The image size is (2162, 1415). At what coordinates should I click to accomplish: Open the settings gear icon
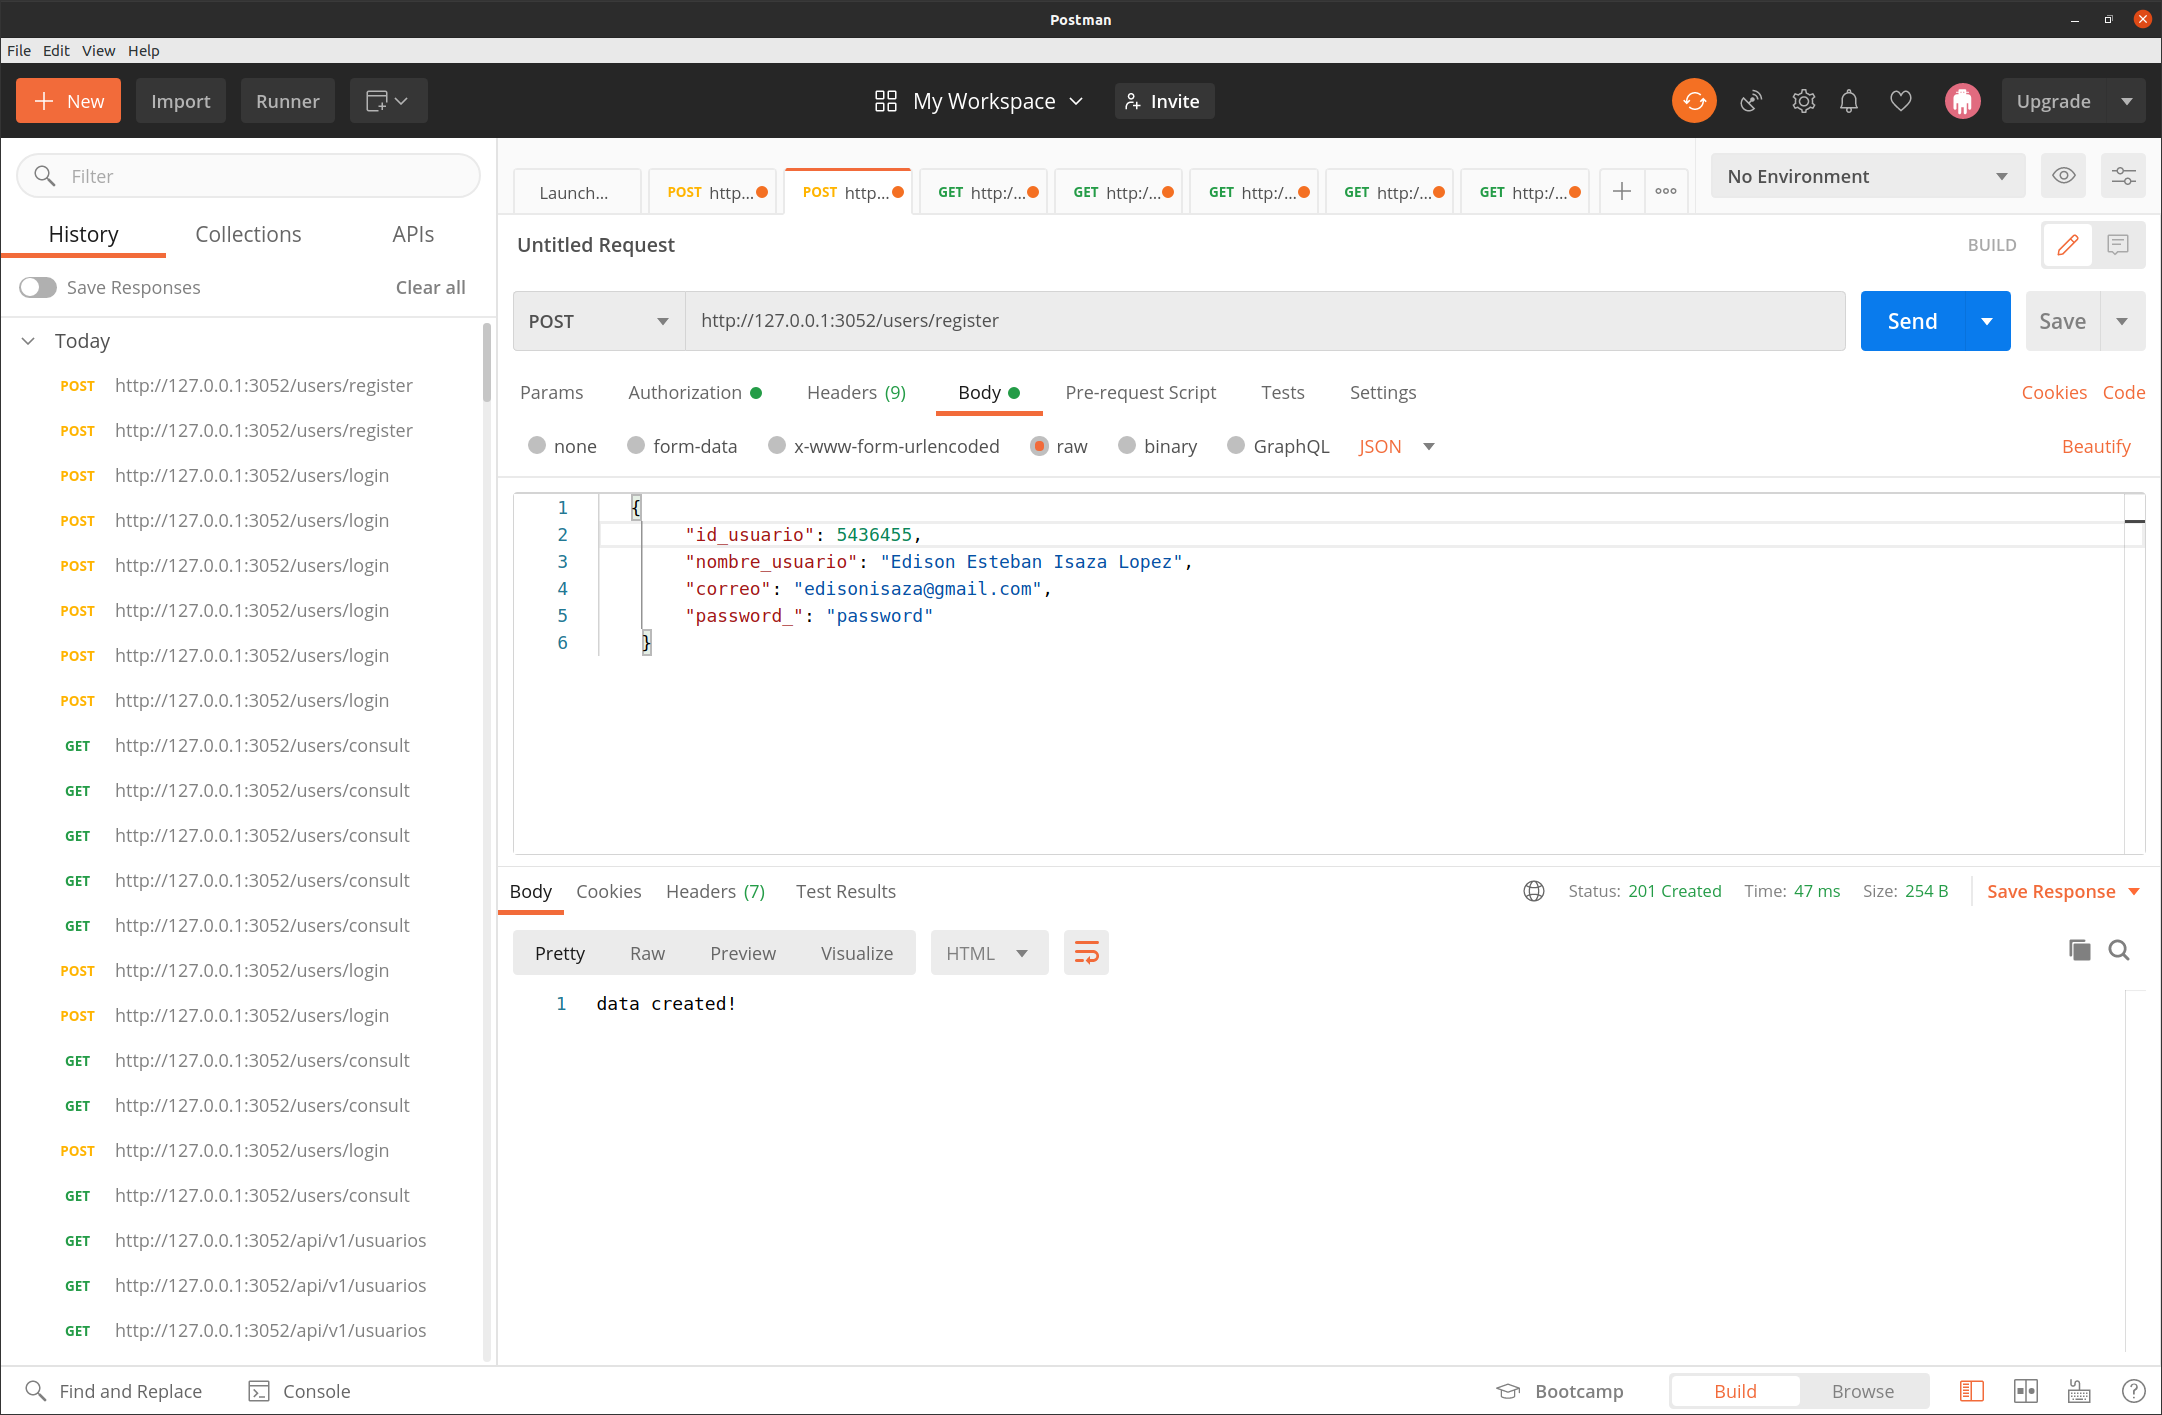[1803, 101]
